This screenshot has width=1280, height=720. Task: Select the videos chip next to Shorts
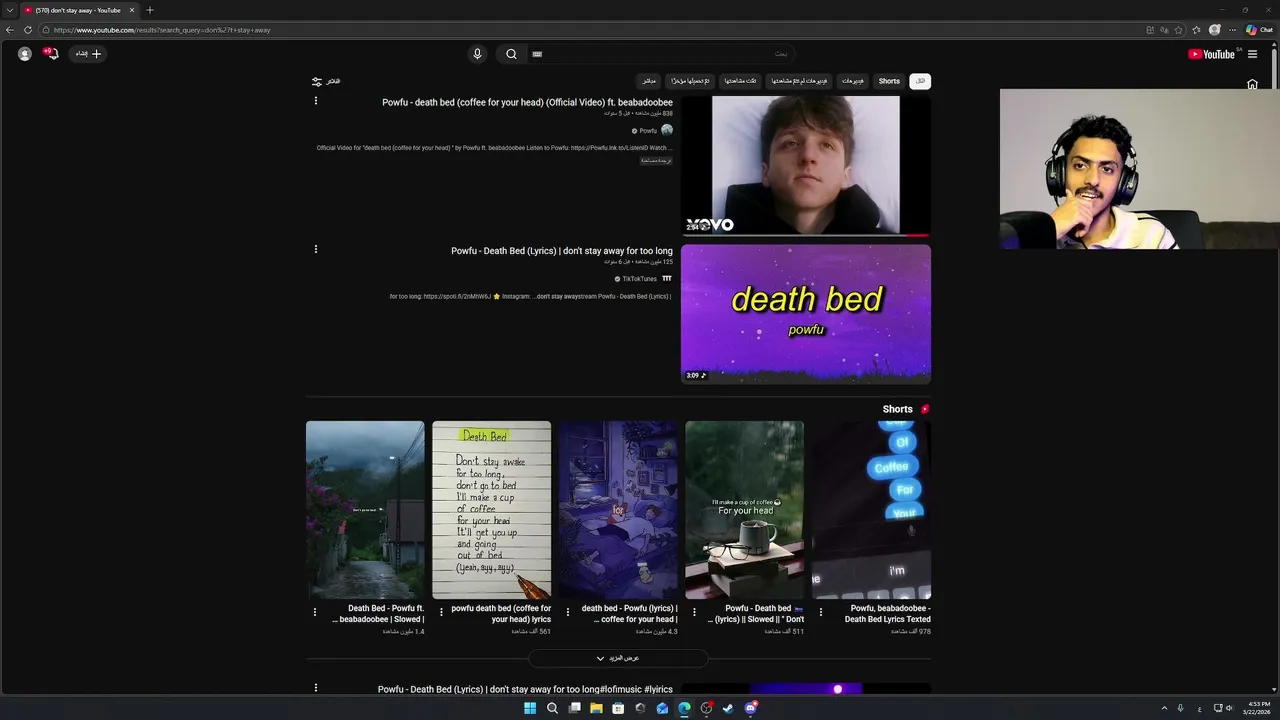(852, 81)
